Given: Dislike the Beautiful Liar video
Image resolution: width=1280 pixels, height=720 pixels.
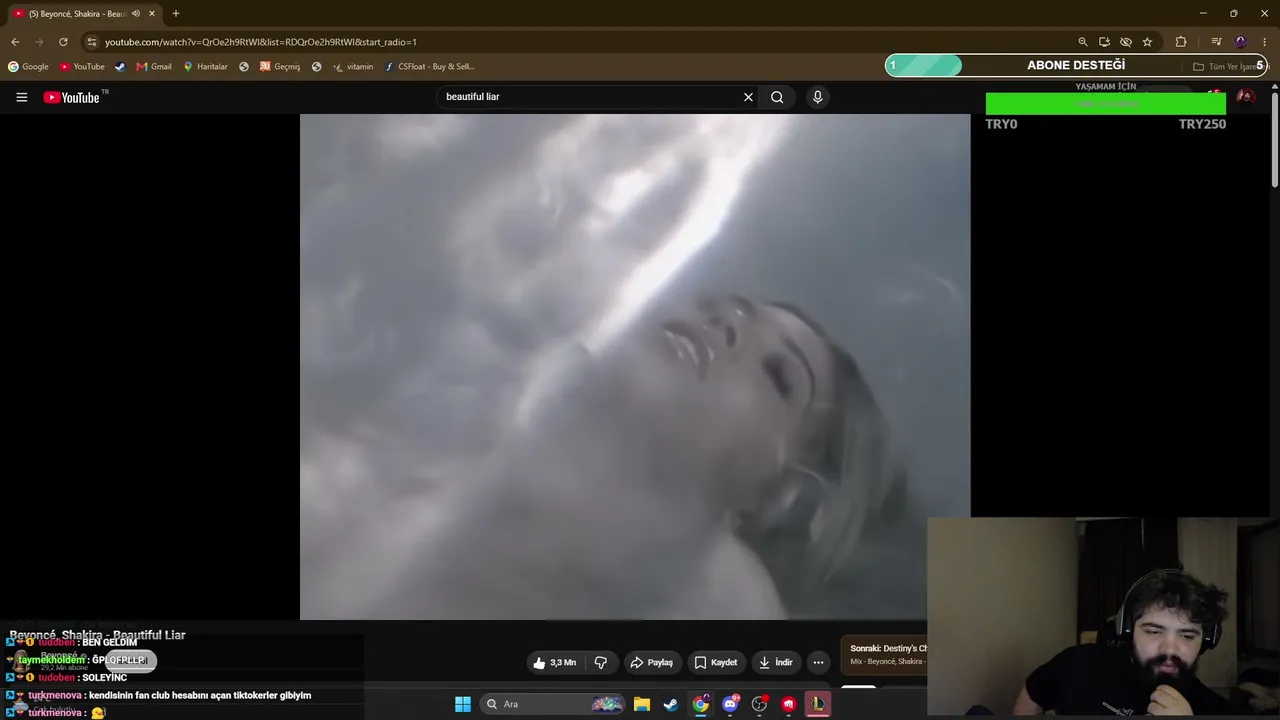Looking at the screenshot, I should coord(600,662).
